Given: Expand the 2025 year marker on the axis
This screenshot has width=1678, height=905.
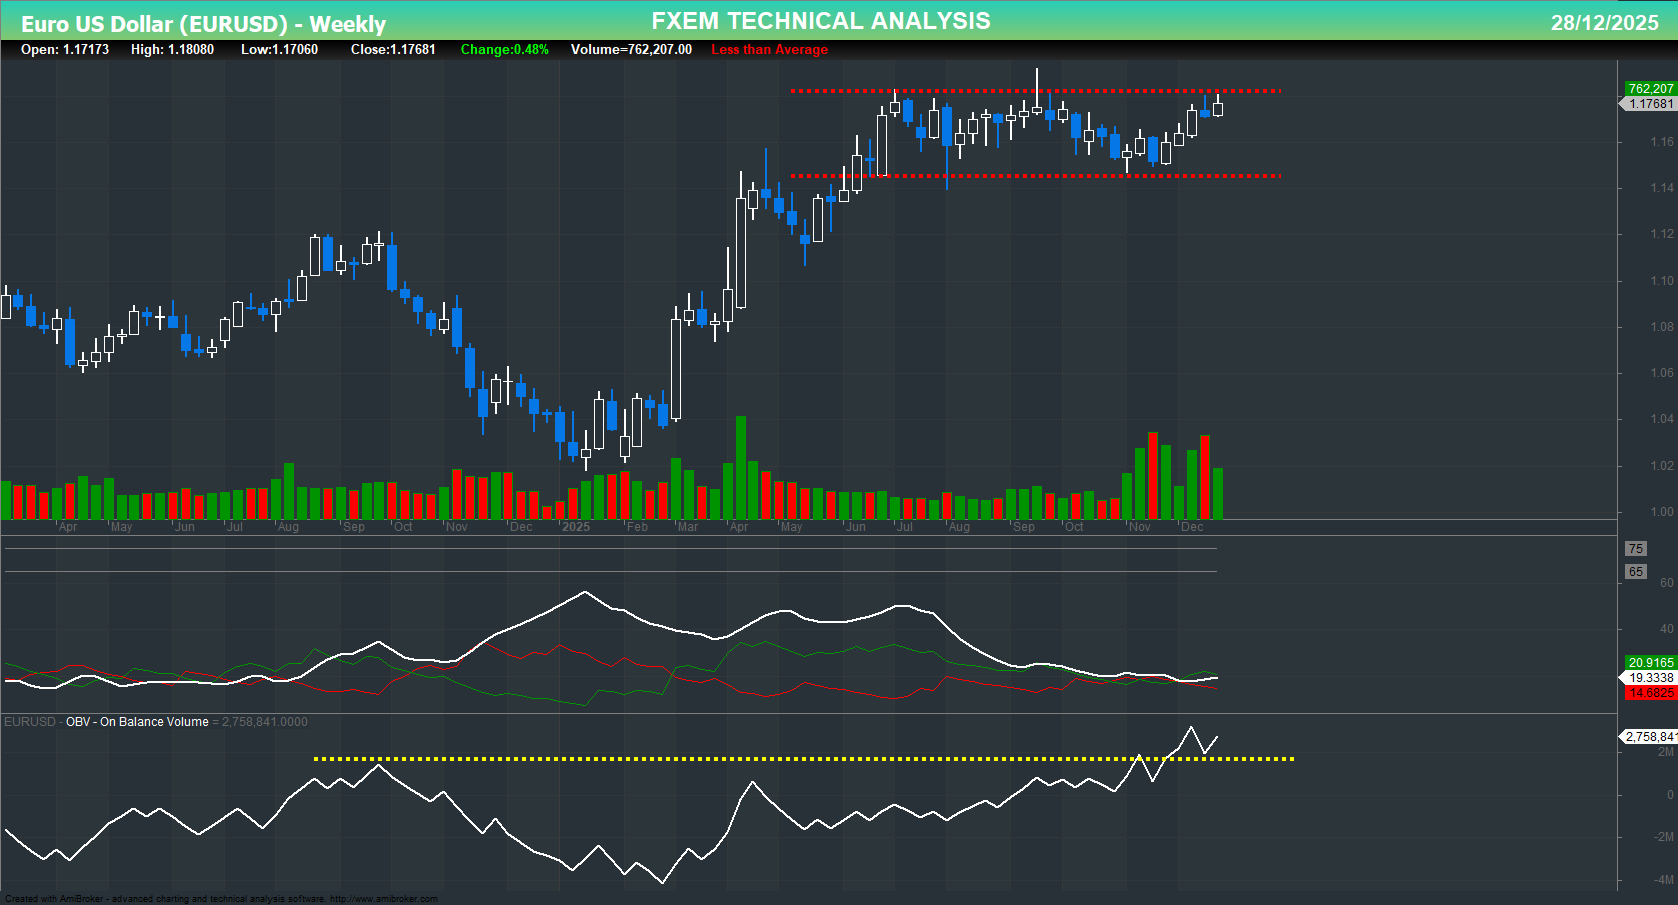Looking at the screenshot, I should click(576, 526).
